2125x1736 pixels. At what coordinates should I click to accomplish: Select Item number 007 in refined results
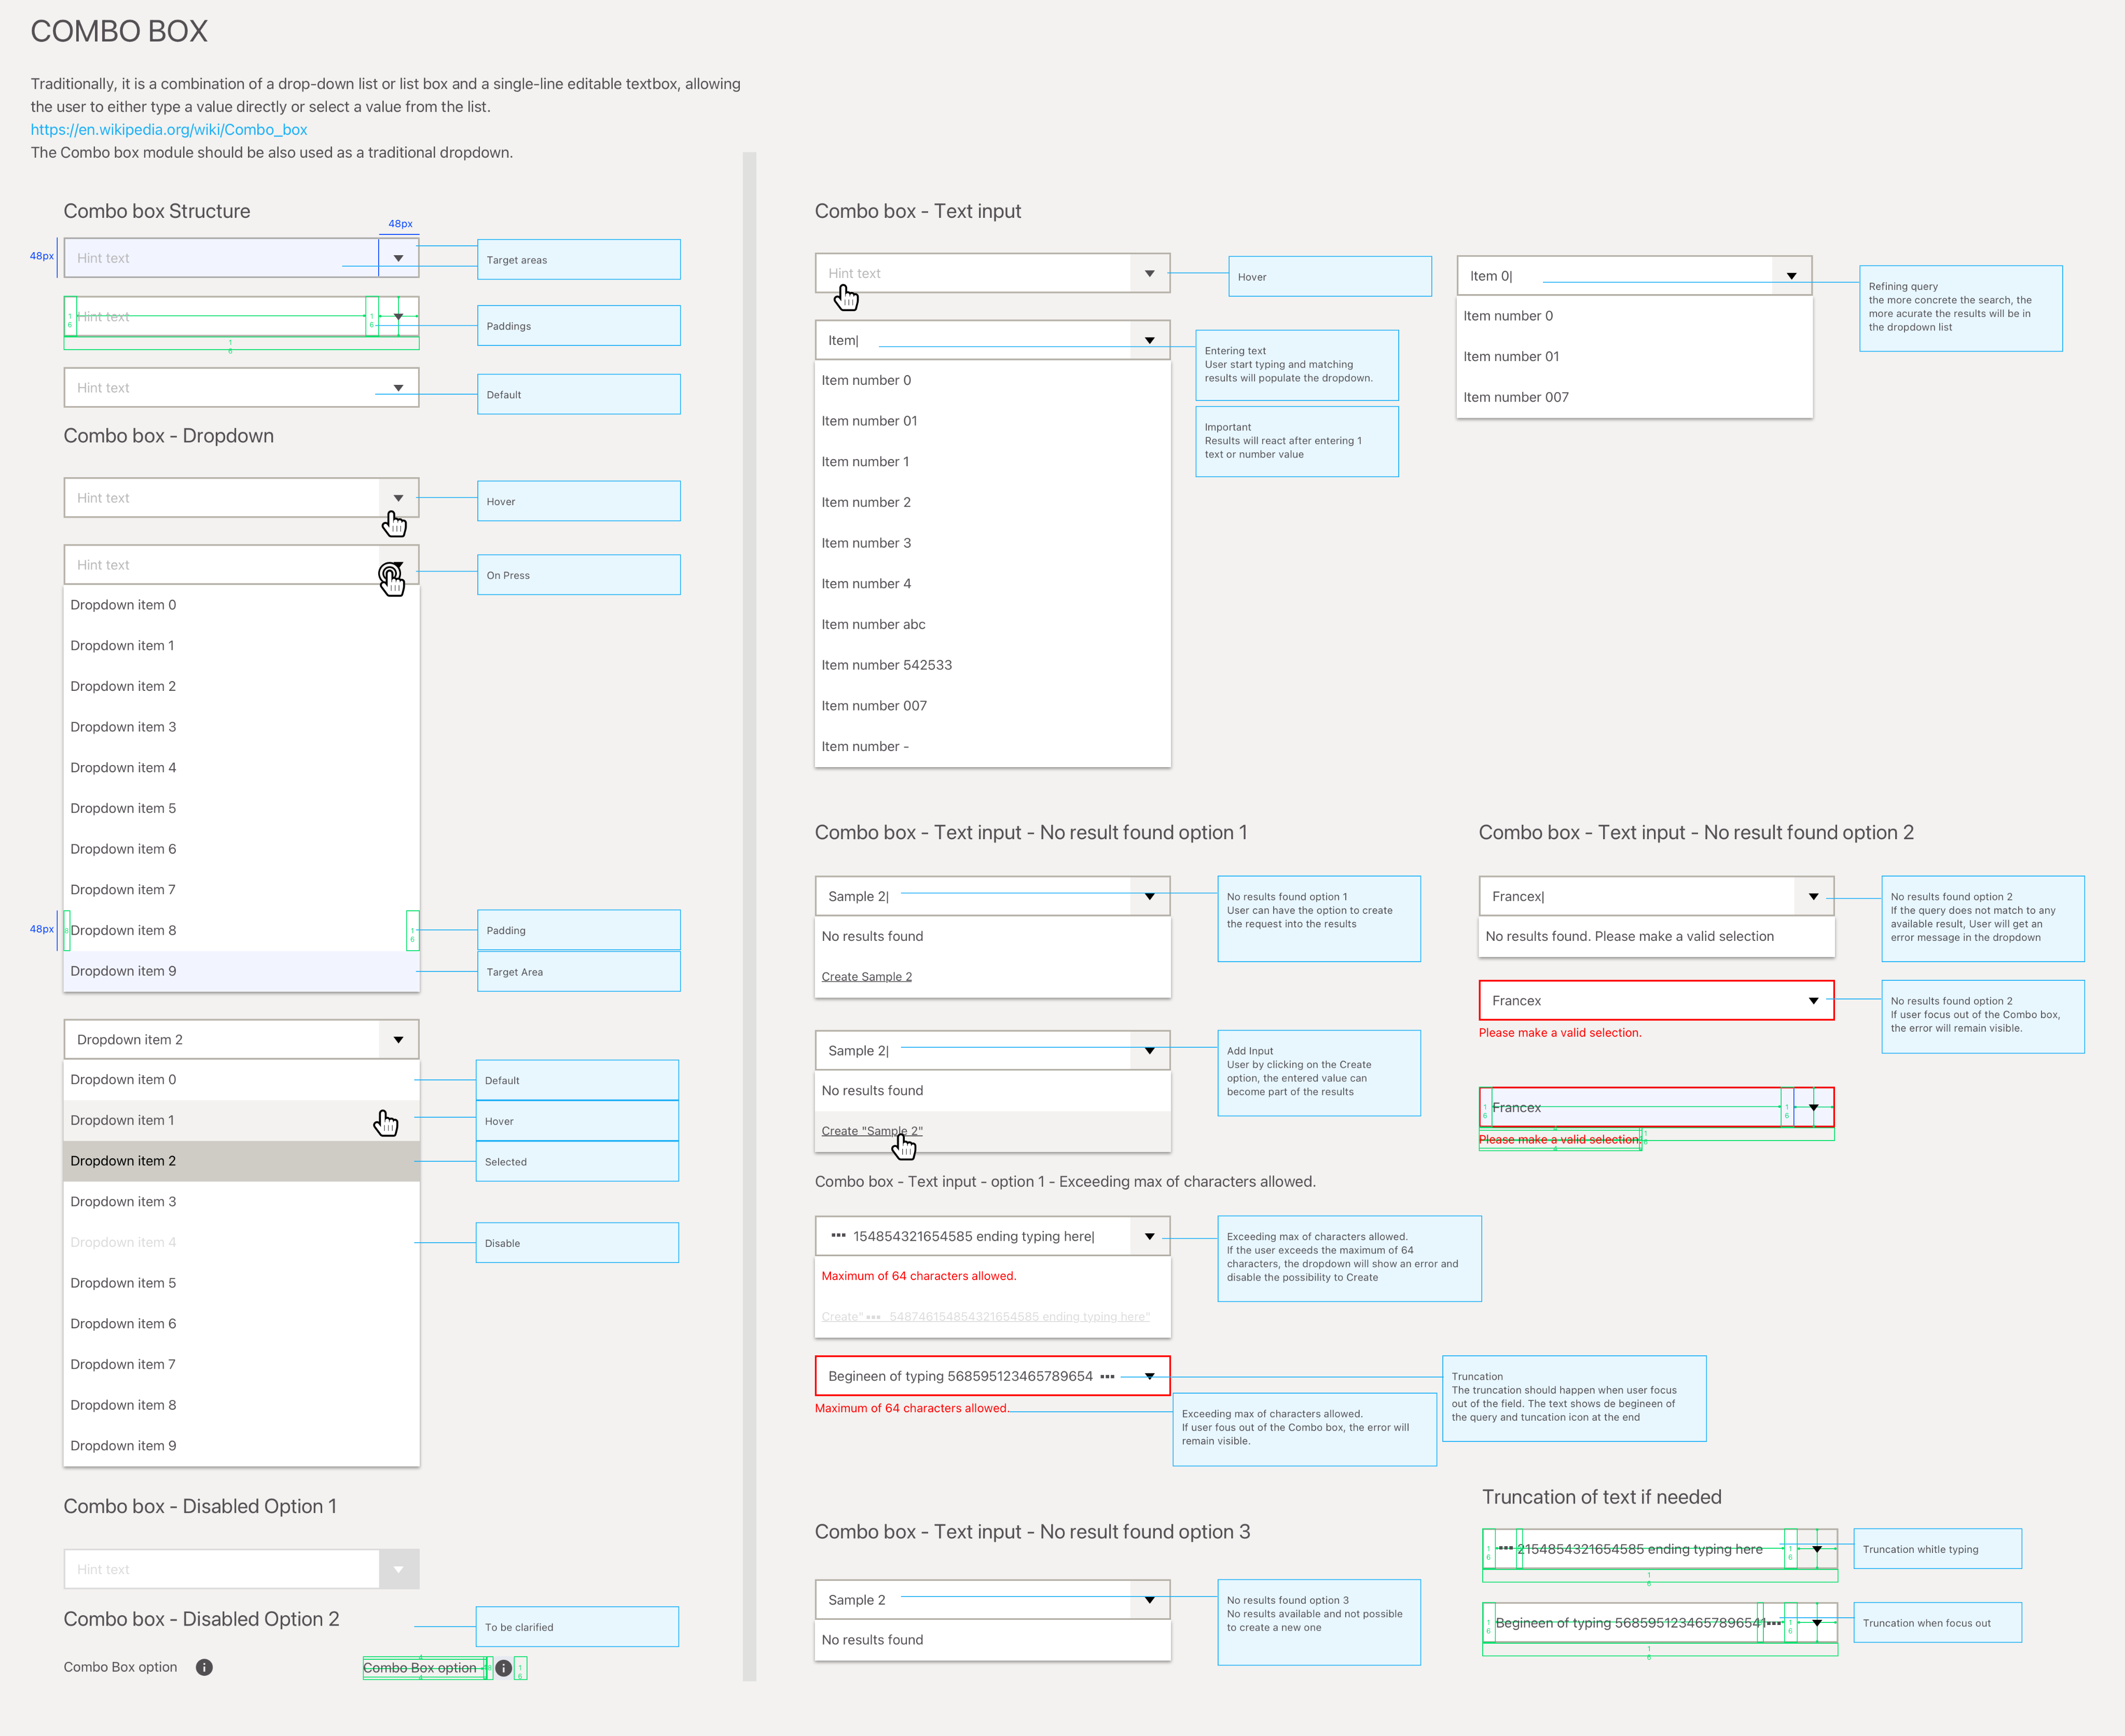pyautogui.click(x=1515, y=397)
